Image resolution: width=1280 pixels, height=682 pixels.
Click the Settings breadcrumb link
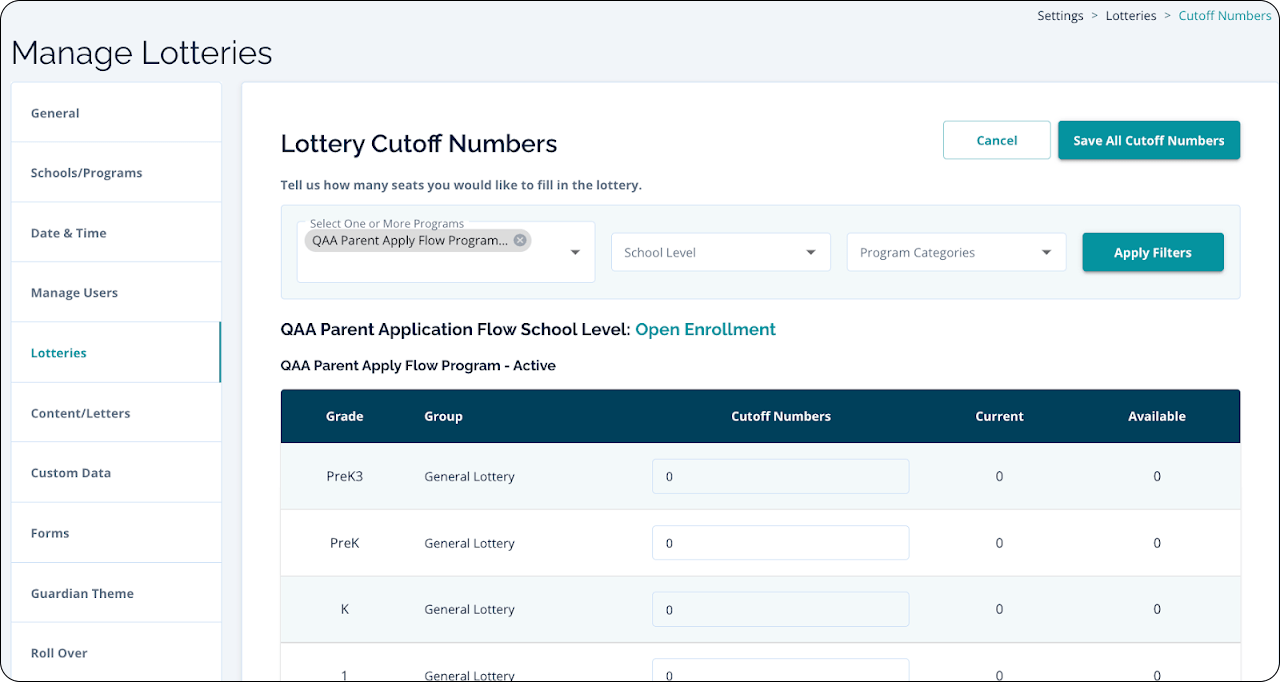point(1060,16)
